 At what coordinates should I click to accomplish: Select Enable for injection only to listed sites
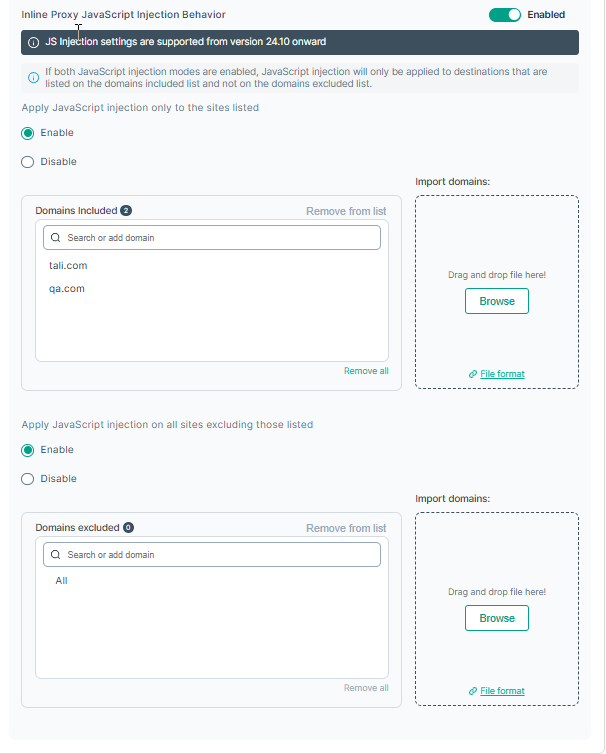click(x=28, y=133)
